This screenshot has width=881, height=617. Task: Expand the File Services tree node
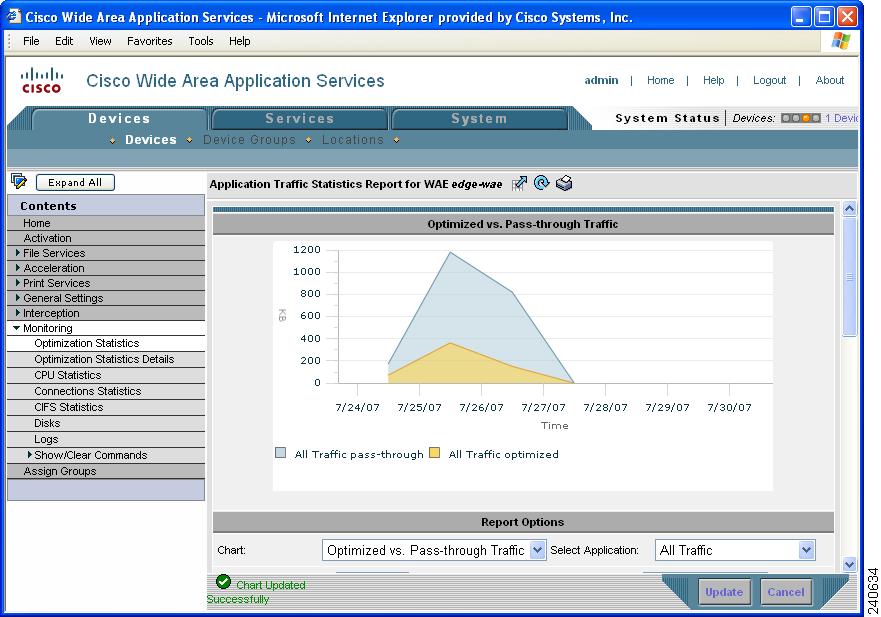17,253
